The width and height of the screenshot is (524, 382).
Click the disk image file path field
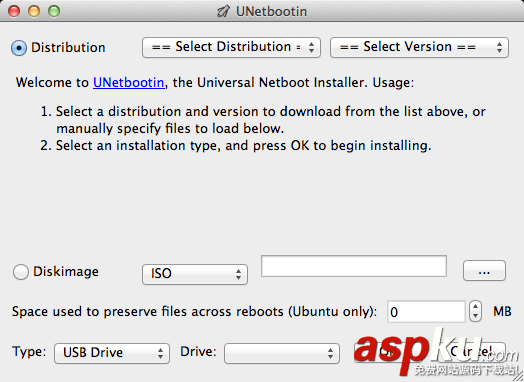pyautogui.click(x=354, y=266)
